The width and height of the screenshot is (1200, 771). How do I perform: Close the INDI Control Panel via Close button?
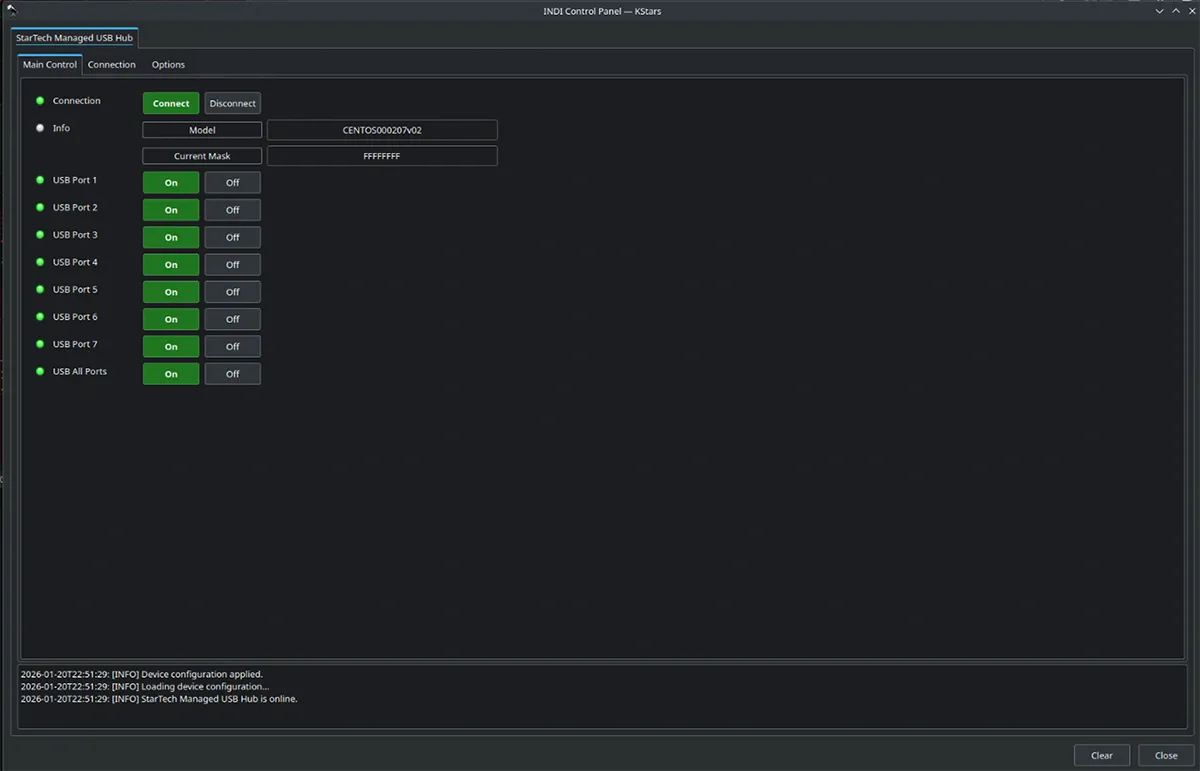(x=1166, y=756)
